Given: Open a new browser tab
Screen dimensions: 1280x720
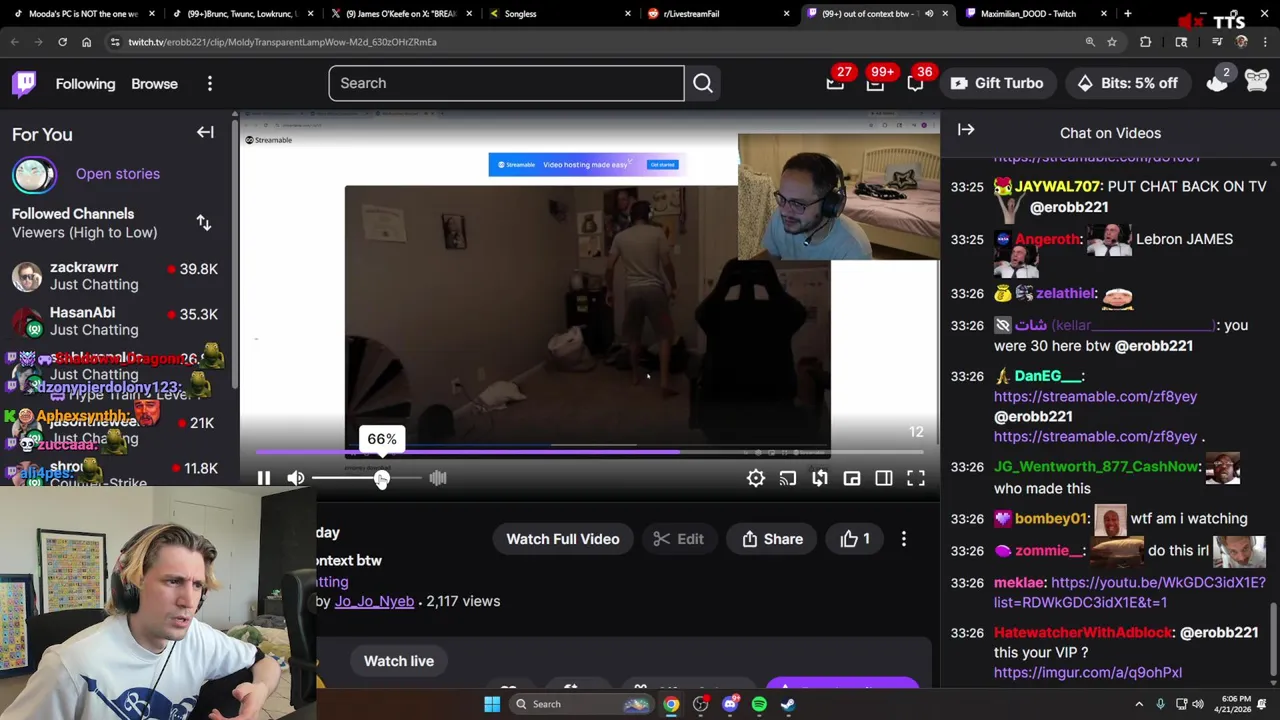Looking at the screenshot, I should [1127, 14].
